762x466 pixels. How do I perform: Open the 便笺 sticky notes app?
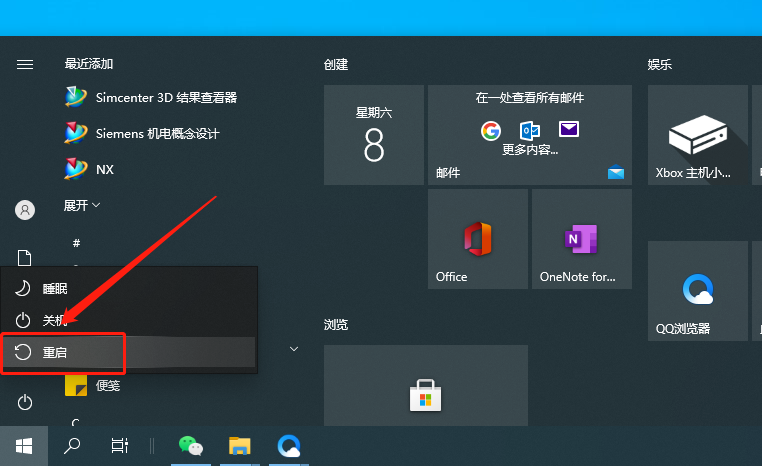[93, 385]
